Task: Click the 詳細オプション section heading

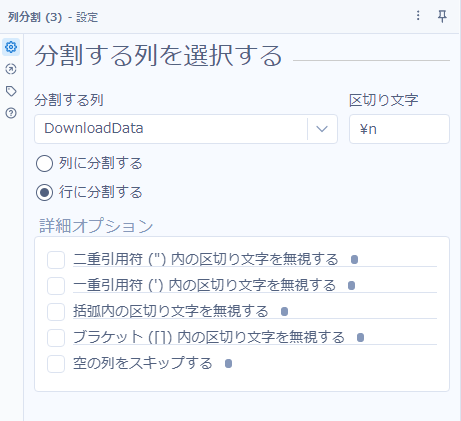Action: pos(96,226)
